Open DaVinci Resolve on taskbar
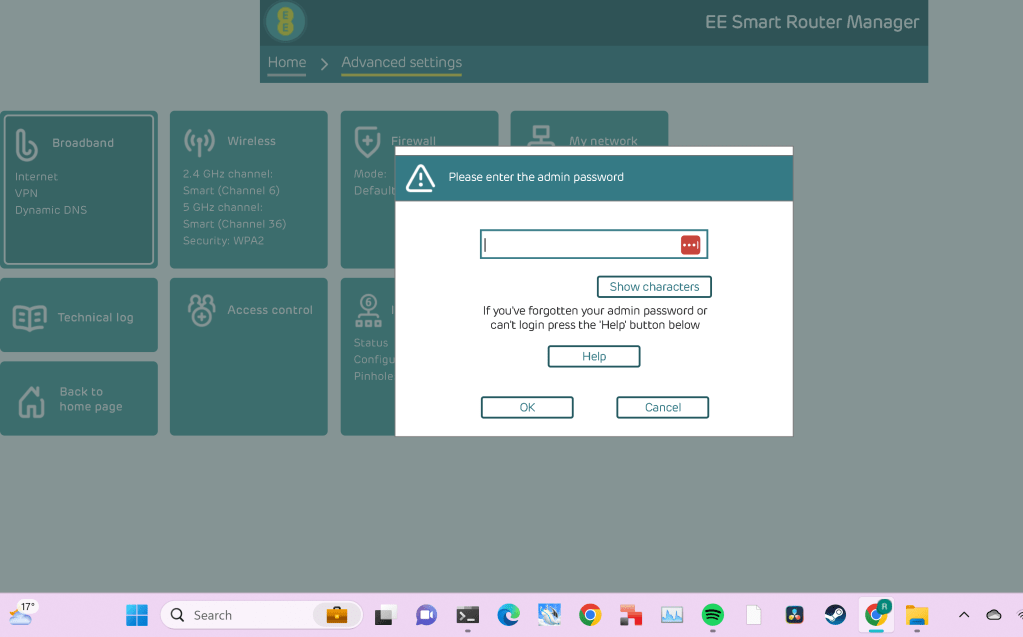This screenshot has height=637, width=1023. (x=794, y=615)
